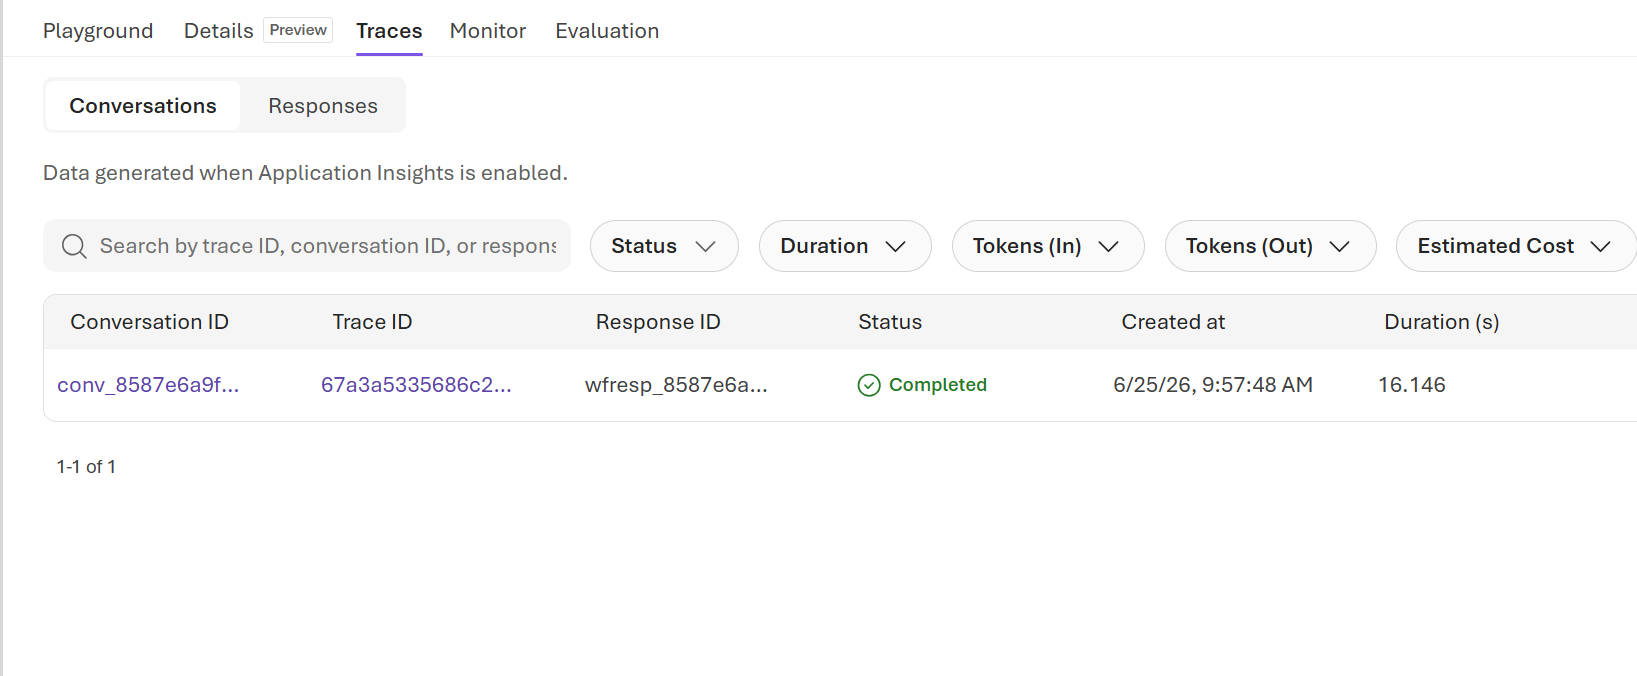The image size is (1637, 676).
Task: Click the Preview badge next to Details
Action: pyautogui.click(x=298, y=30)
